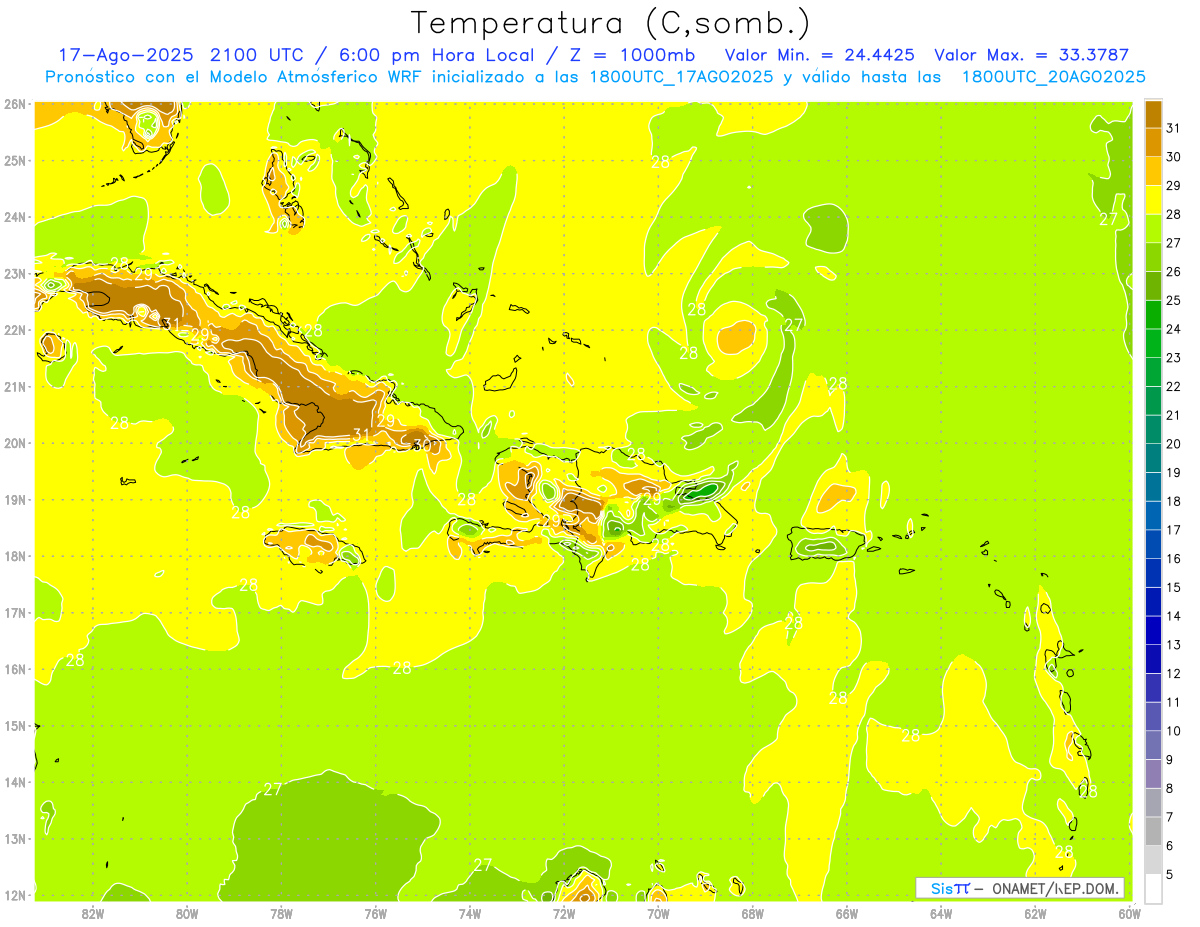
Task: Click the 76W longitude axis label
Action: tap(375, 913)
